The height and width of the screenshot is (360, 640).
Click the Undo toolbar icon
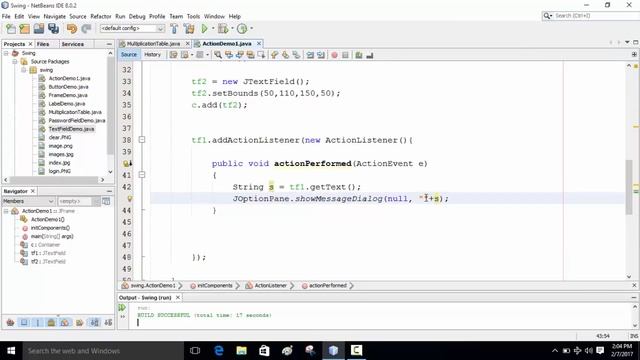click(72, 29)
